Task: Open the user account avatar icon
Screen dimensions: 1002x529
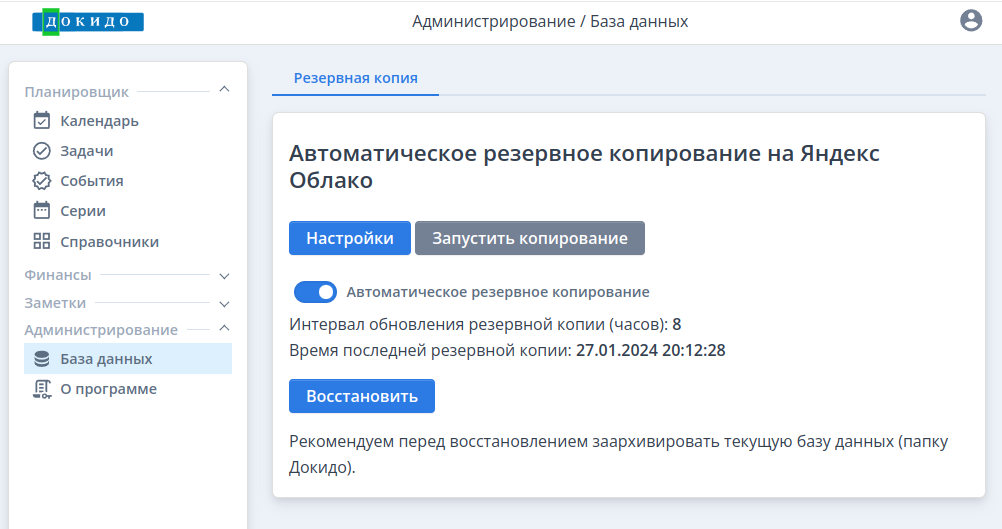Action: 971,21
